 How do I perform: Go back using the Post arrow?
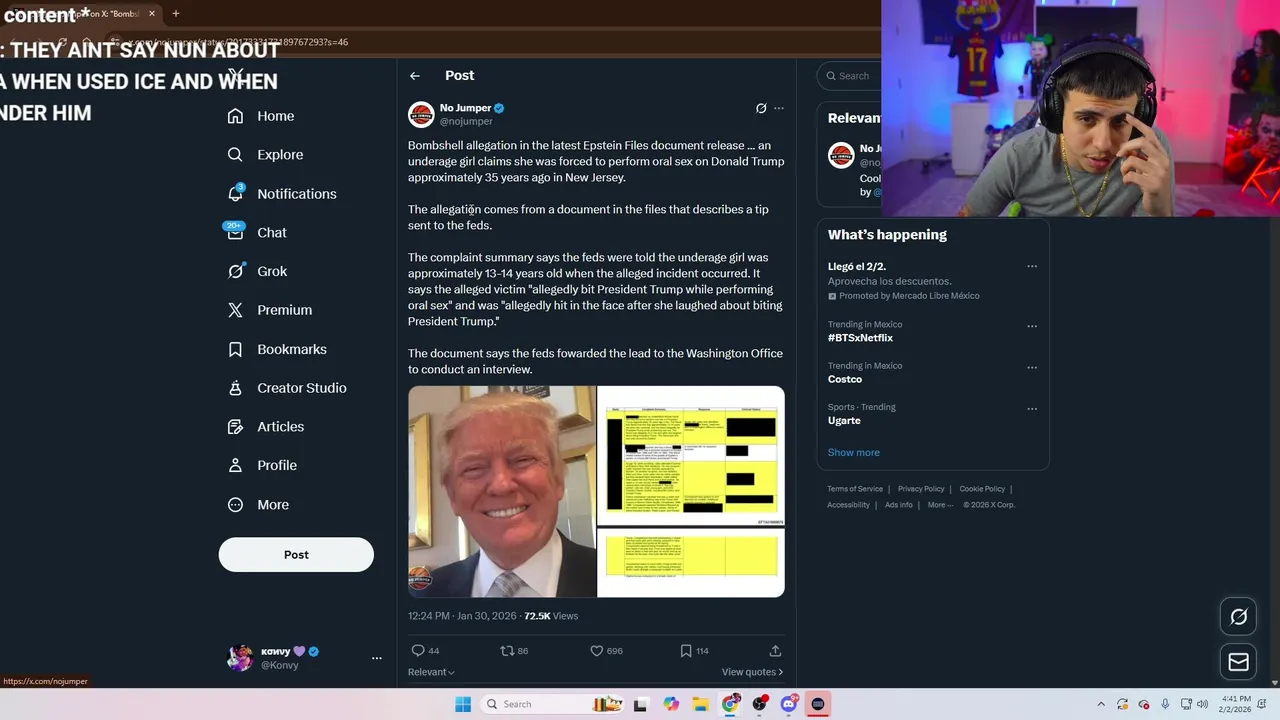point(415,76)
